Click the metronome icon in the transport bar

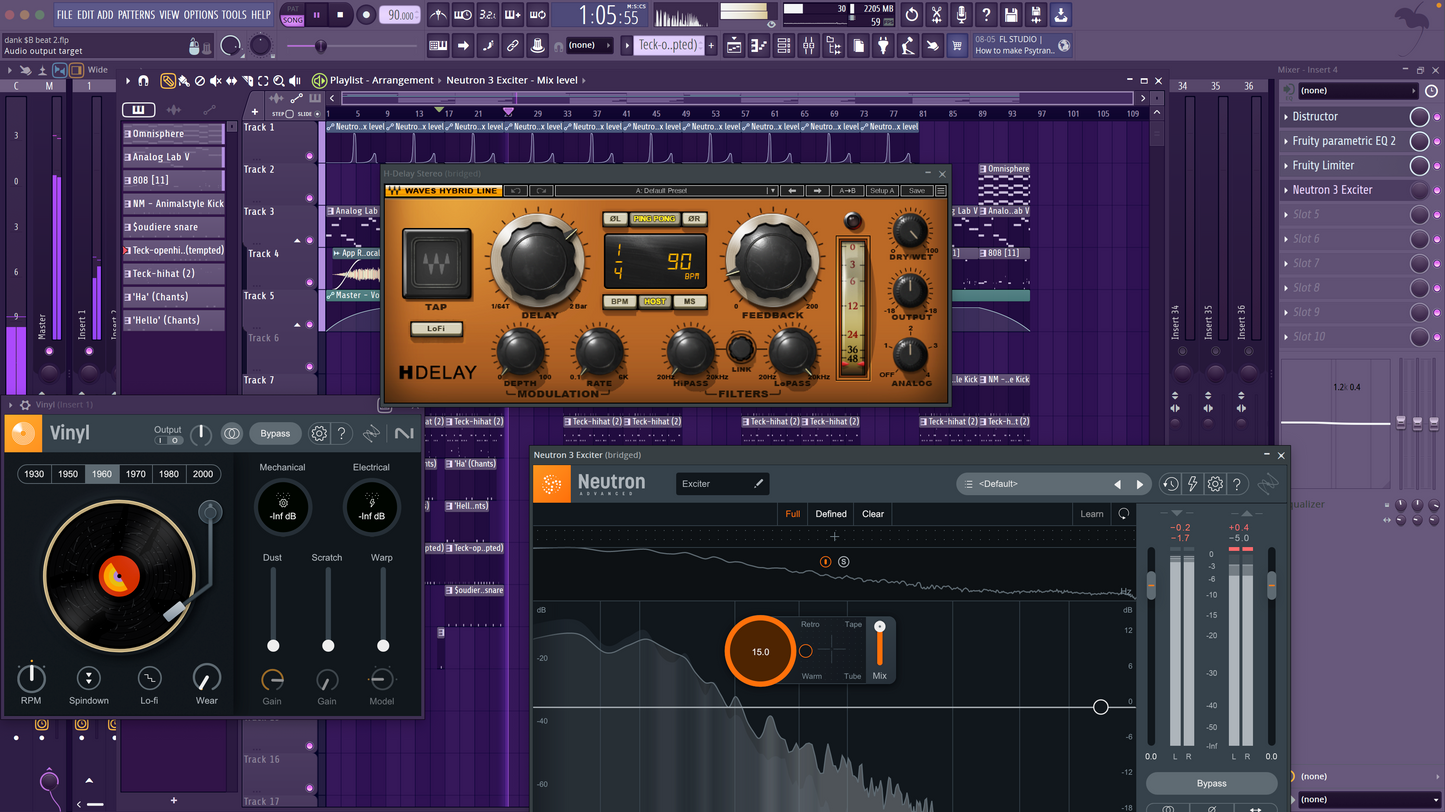pyautogui.click(x=438, y=15)
